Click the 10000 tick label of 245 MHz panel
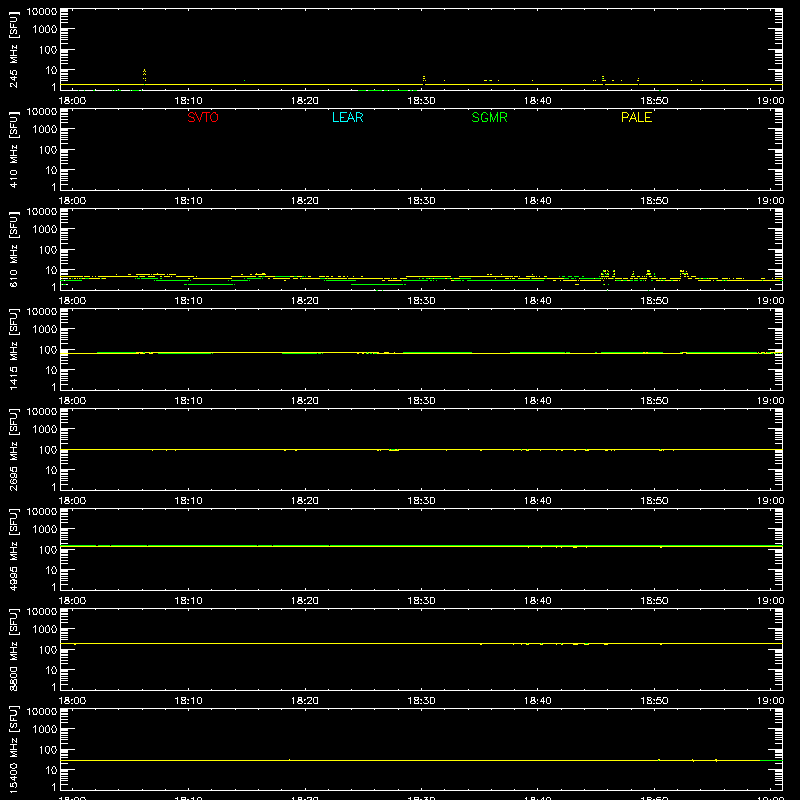Screen dimensions: 800x800 42,12
